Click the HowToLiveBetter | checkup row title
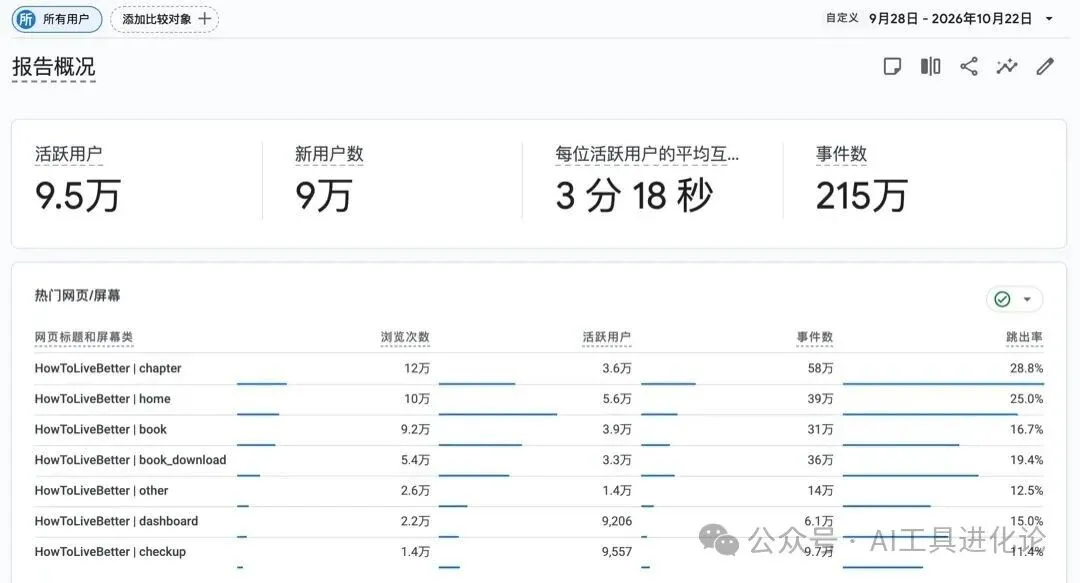The image size is (1080, 583). click(110, 551)
